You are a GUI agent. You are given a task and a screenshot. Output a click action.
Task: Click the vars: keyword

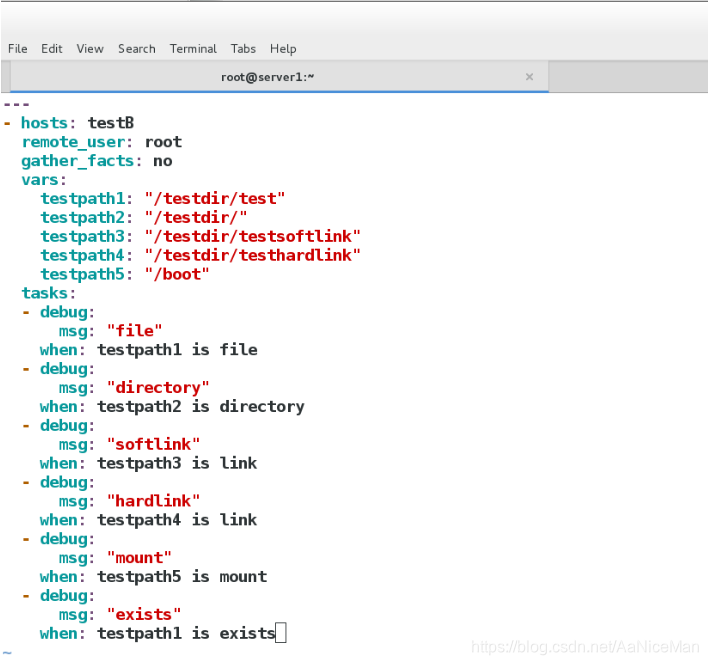44,180
